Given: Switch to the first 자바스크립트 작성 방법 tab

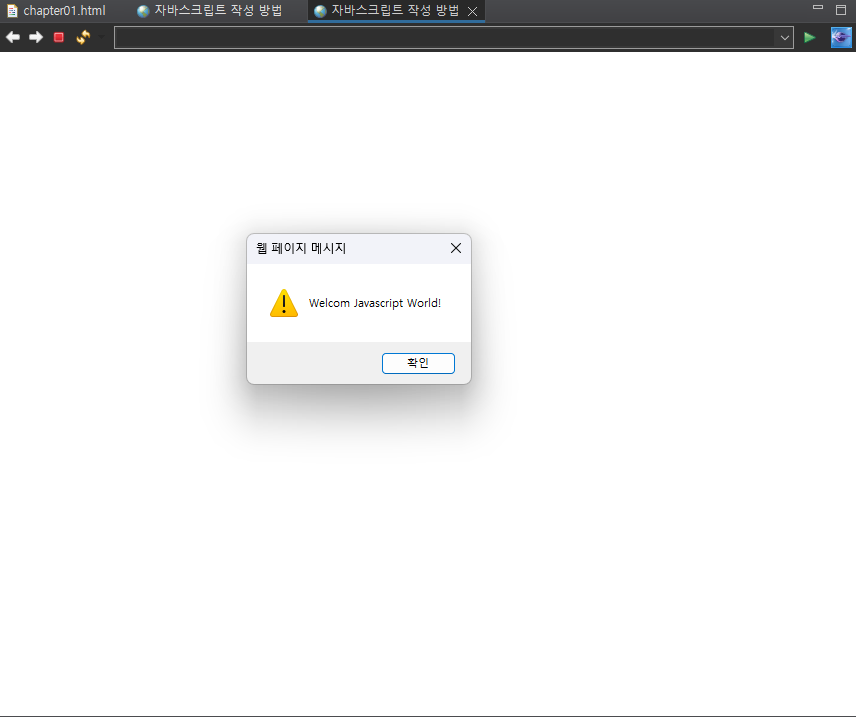Looking at the screenshot, I should [x=210, y=11].
